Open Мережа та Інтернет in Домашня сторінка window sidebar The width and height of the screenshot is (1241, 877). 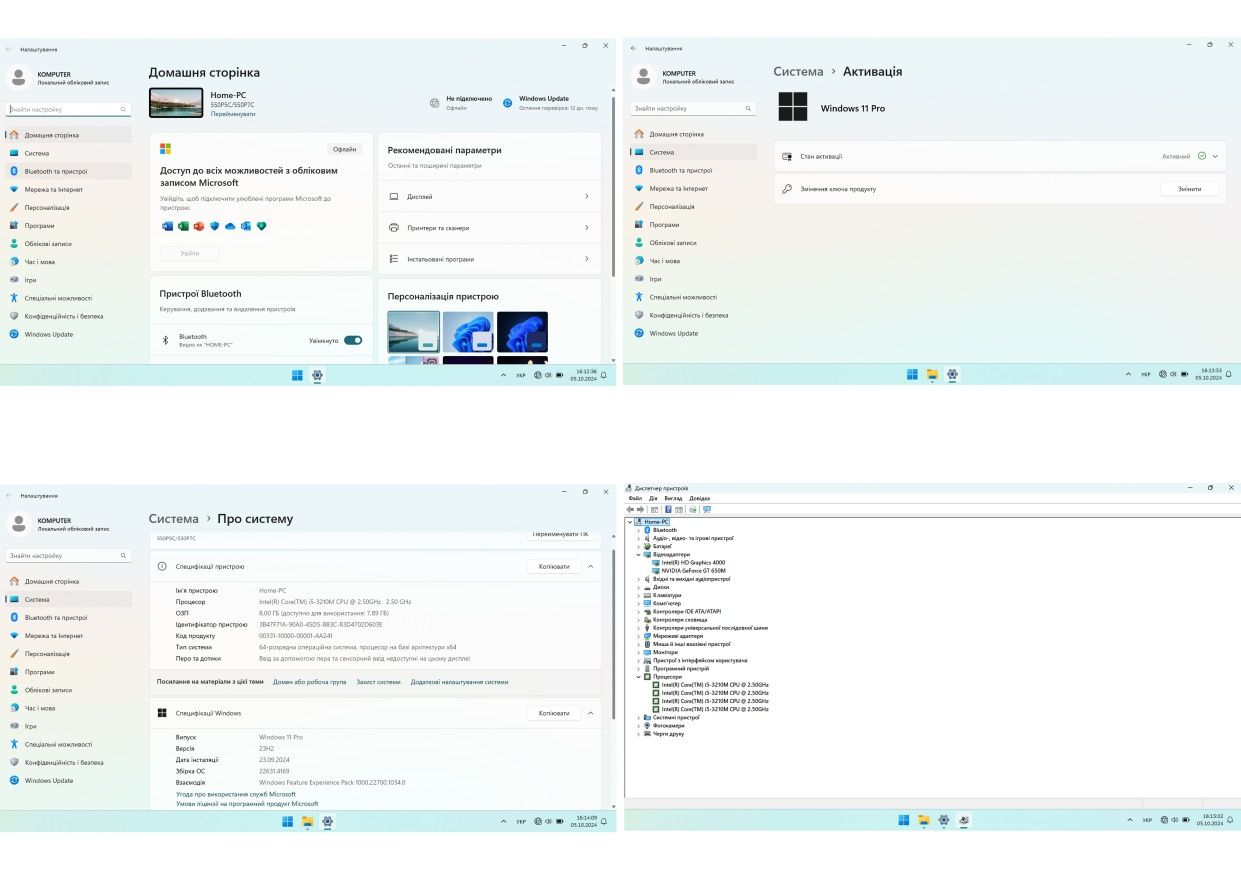point(68,189)
